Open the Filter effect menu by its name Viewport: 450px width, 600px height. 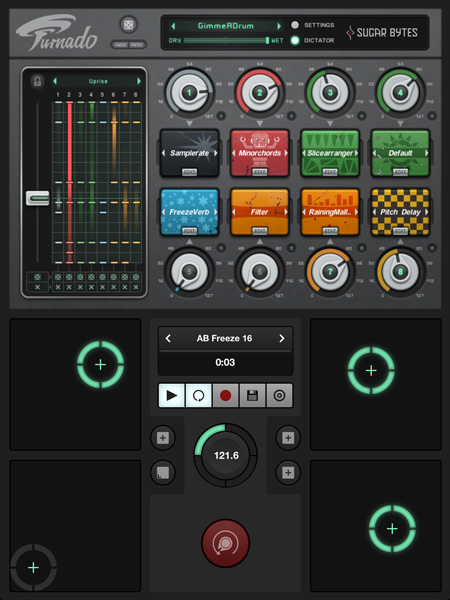[259, 212]
